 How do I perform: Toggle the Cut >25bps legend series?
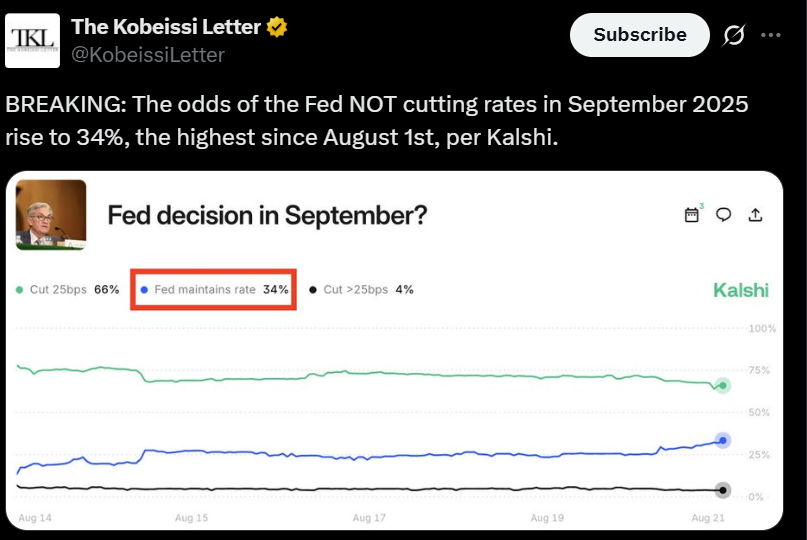361,289
